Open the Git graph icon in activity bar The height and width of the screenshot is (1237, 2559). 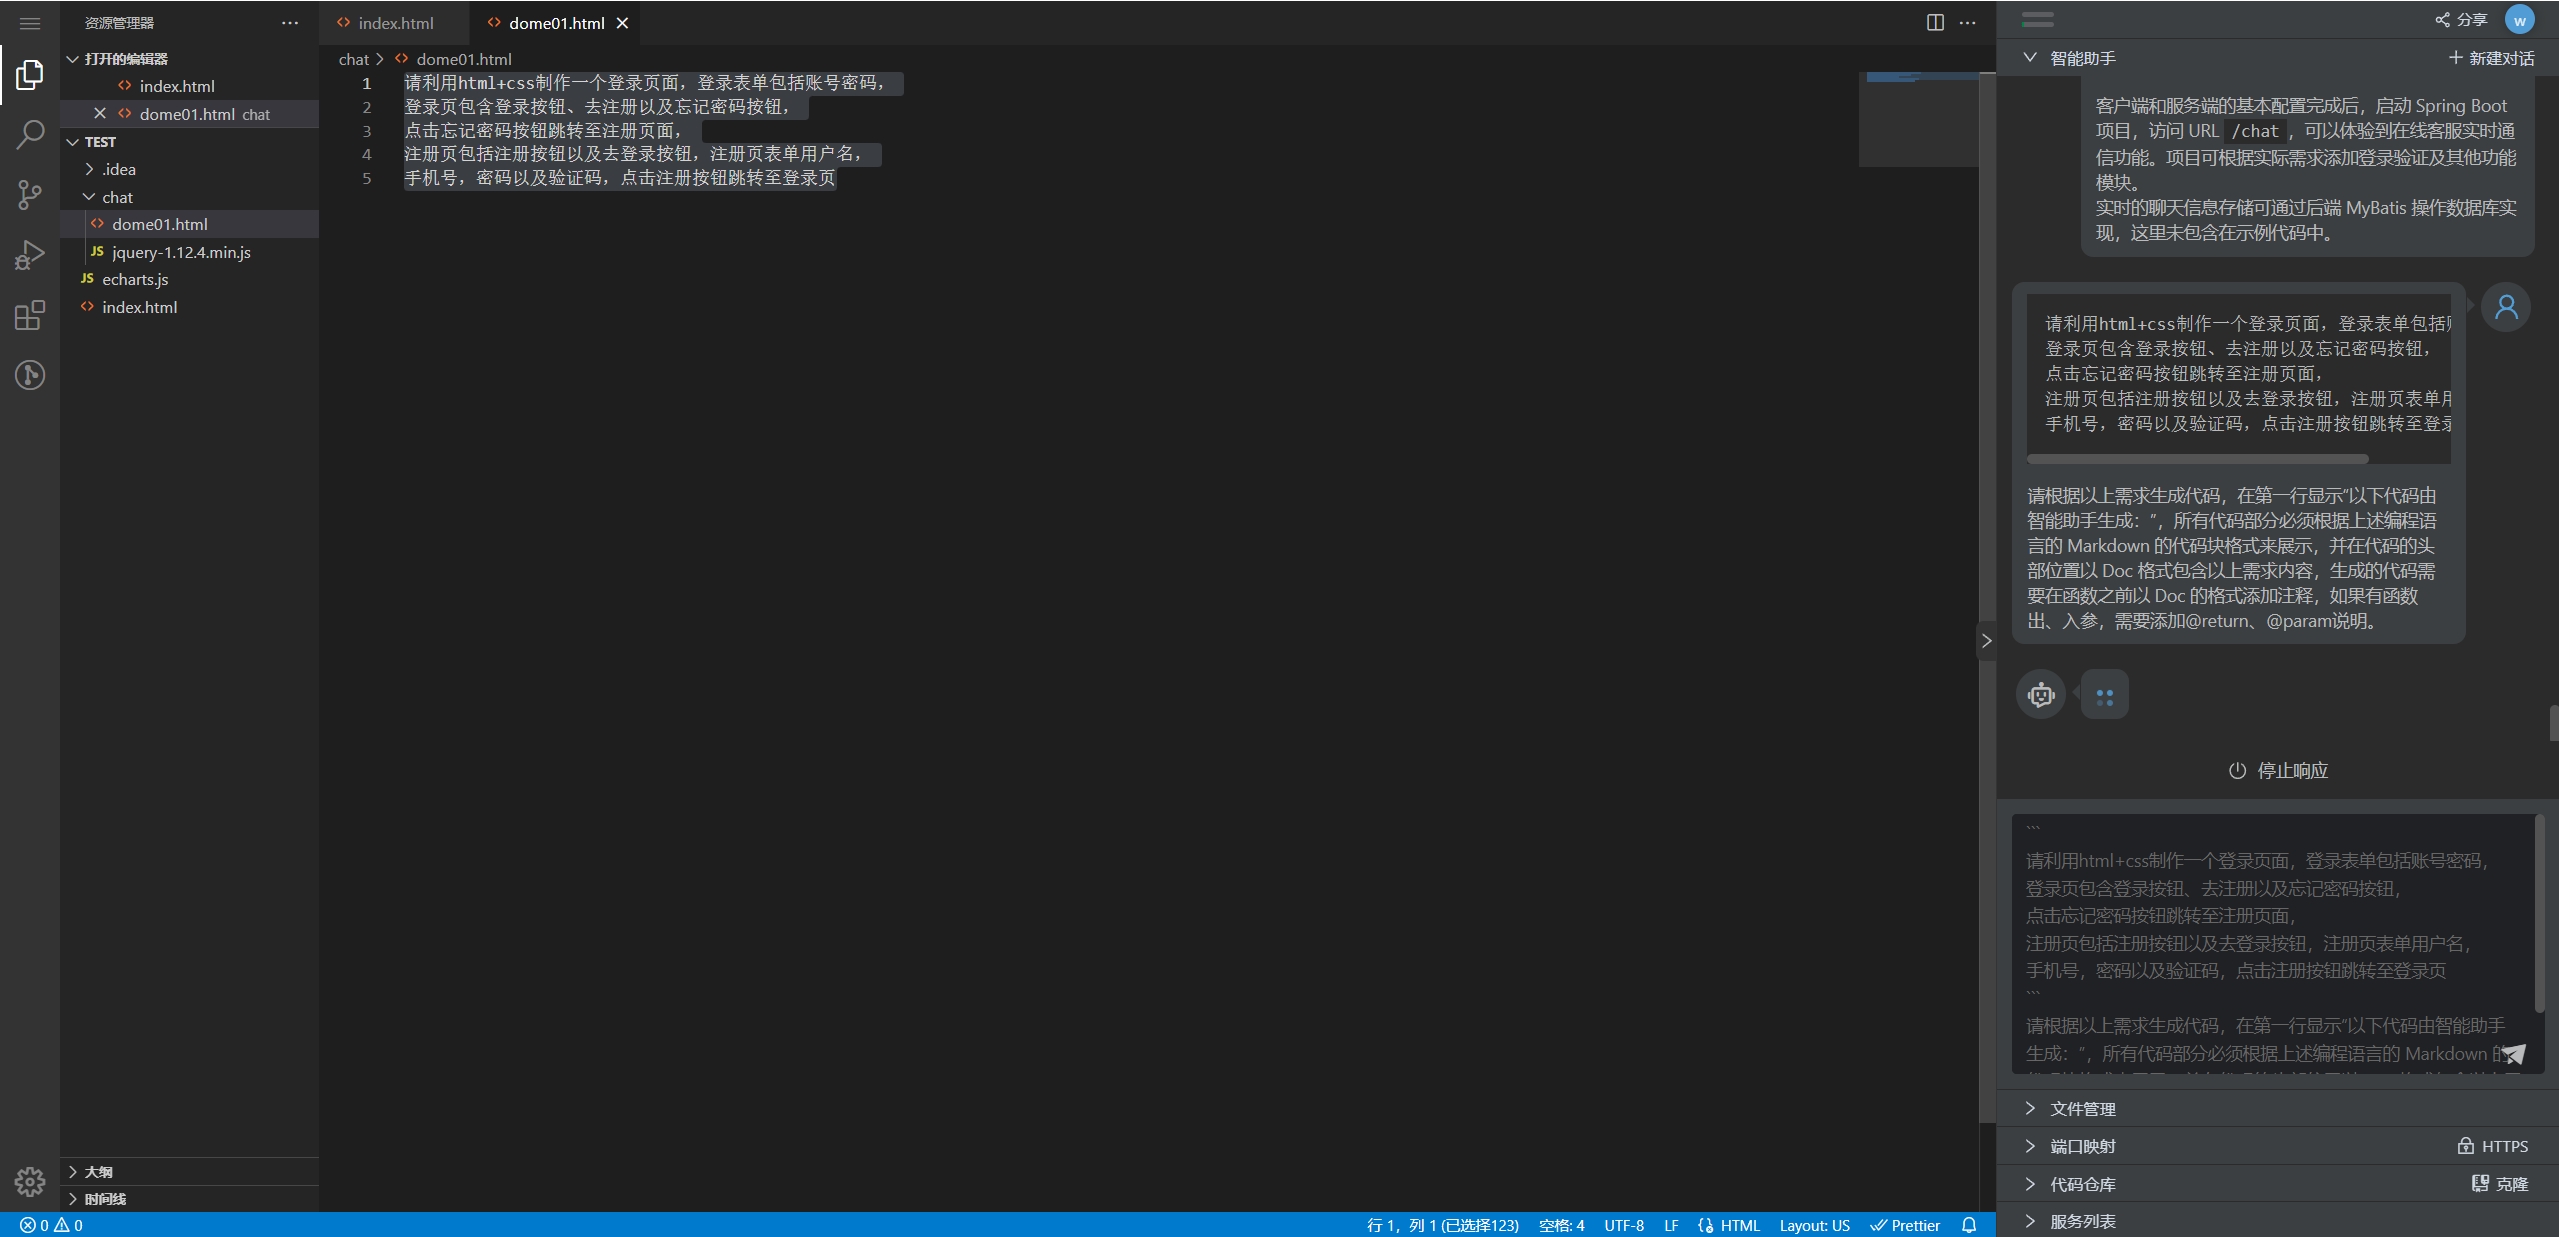[x=30, y=375]
